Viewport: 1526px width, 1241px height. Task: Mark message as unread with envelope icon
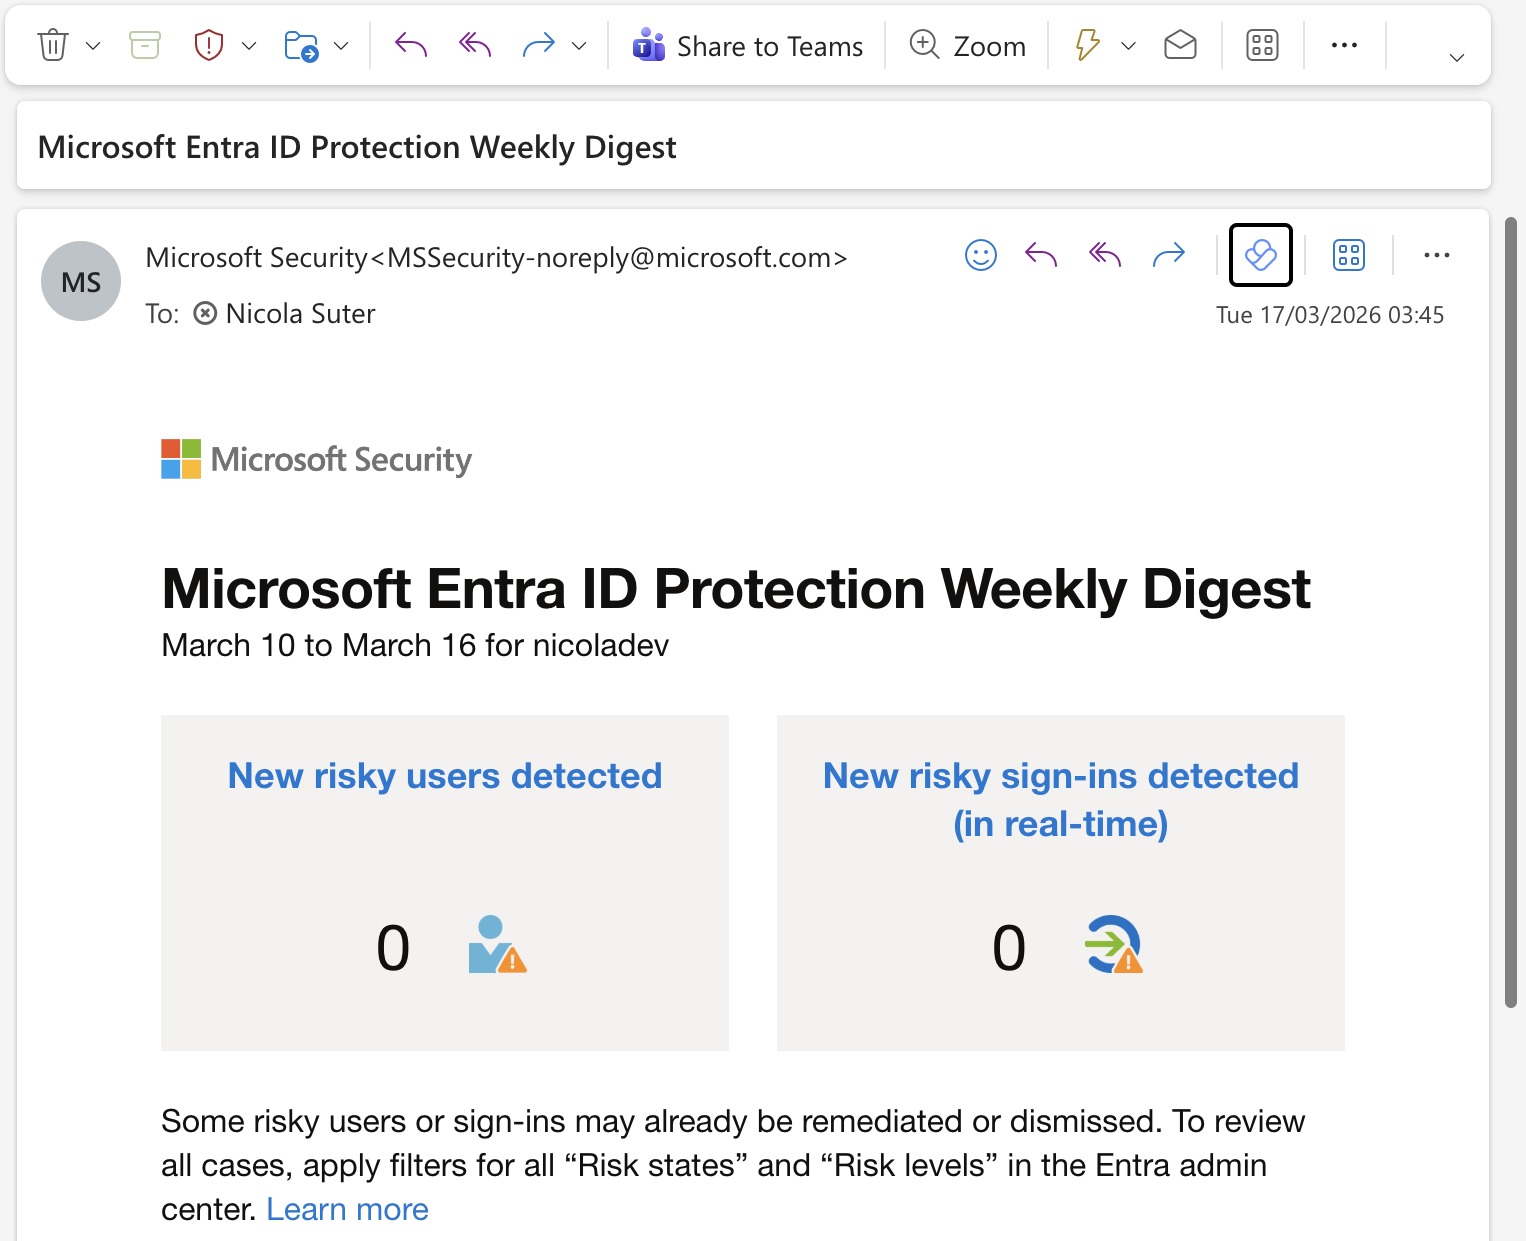pos(1180,45)
